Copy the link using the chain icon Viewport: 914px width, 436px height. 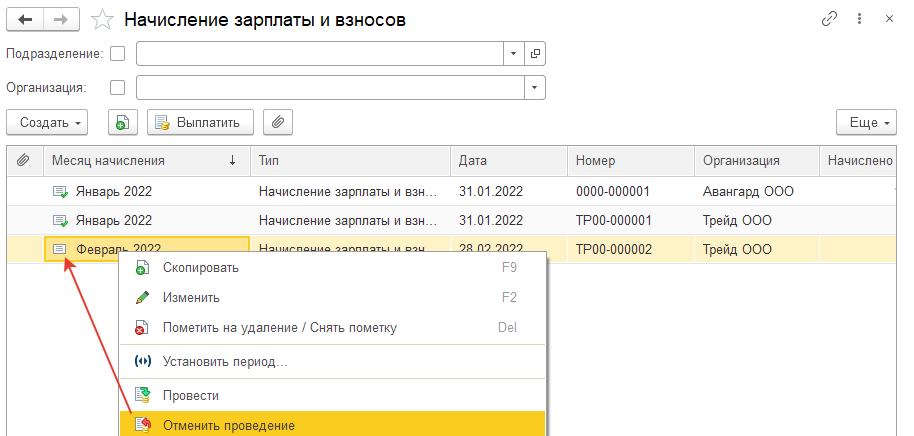(829, 19)
